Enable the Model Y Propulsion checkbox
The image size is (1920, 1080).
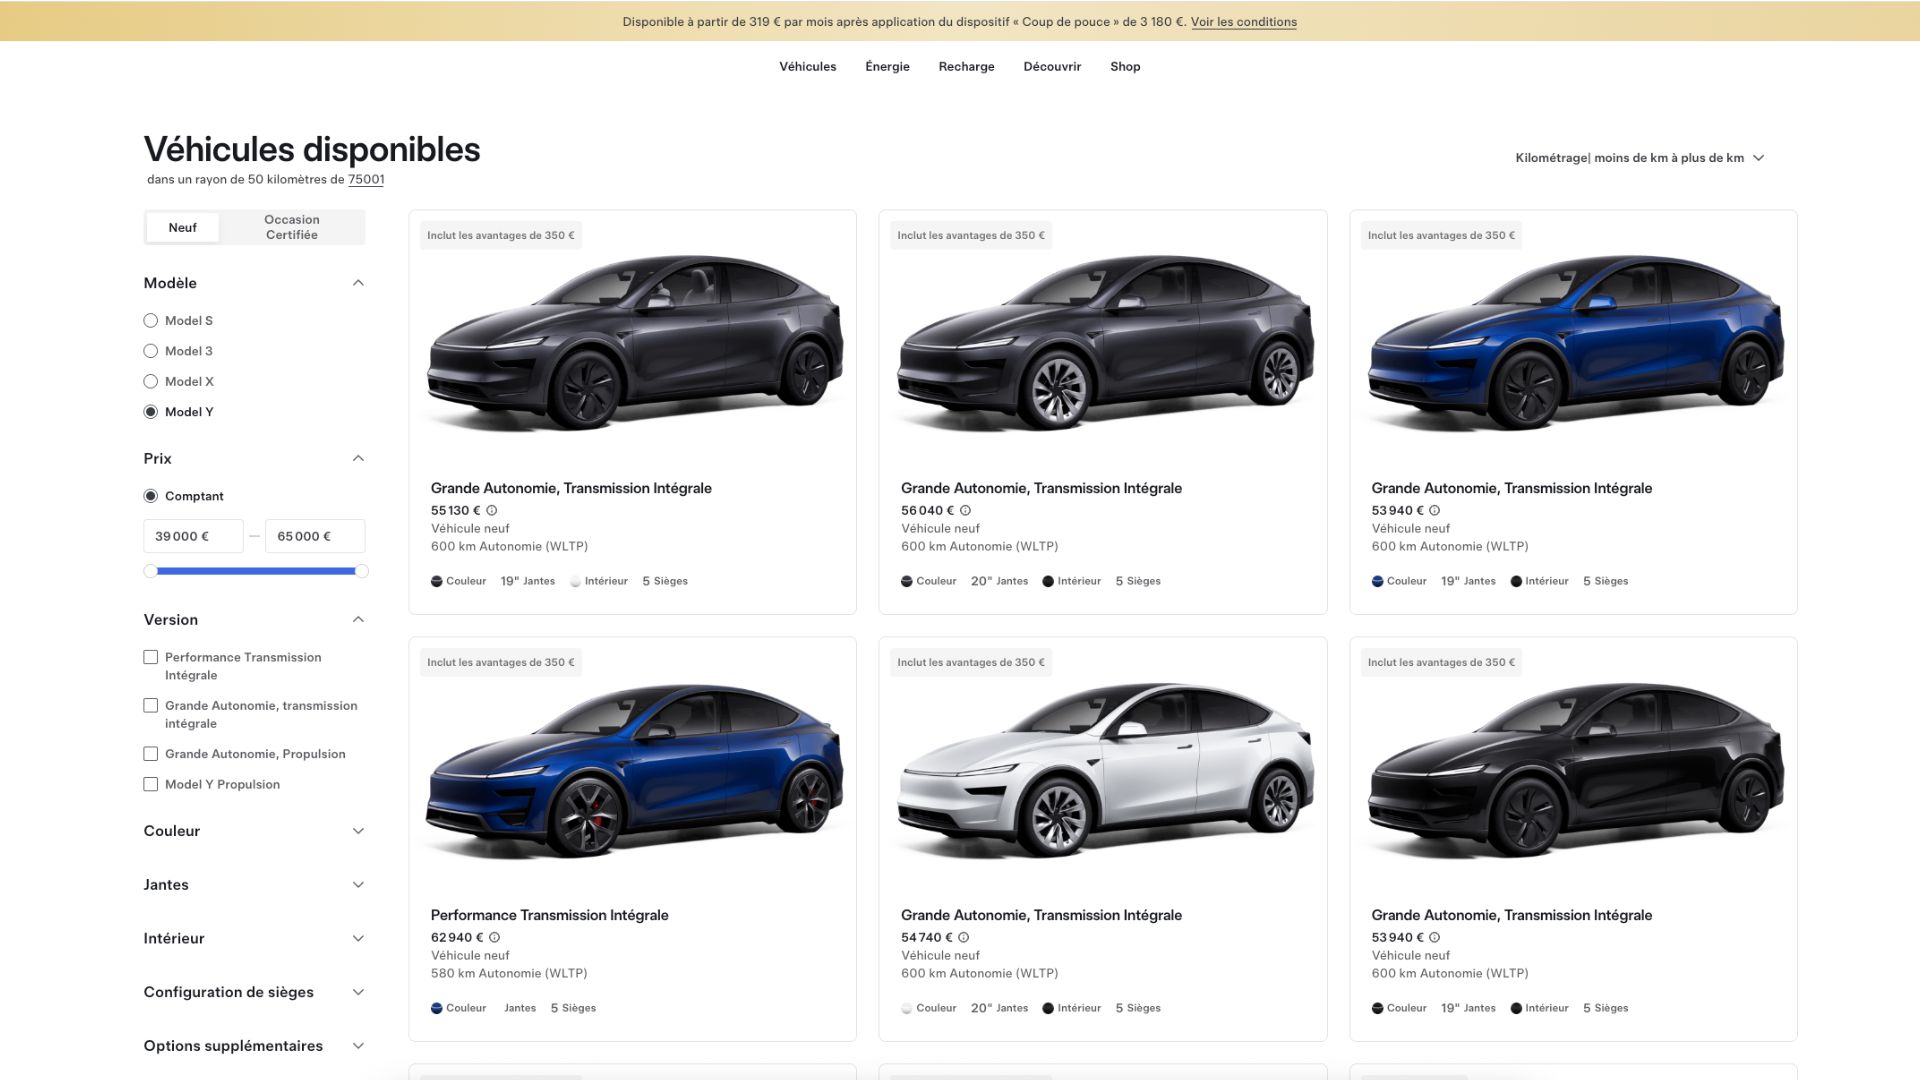(151, 784)
